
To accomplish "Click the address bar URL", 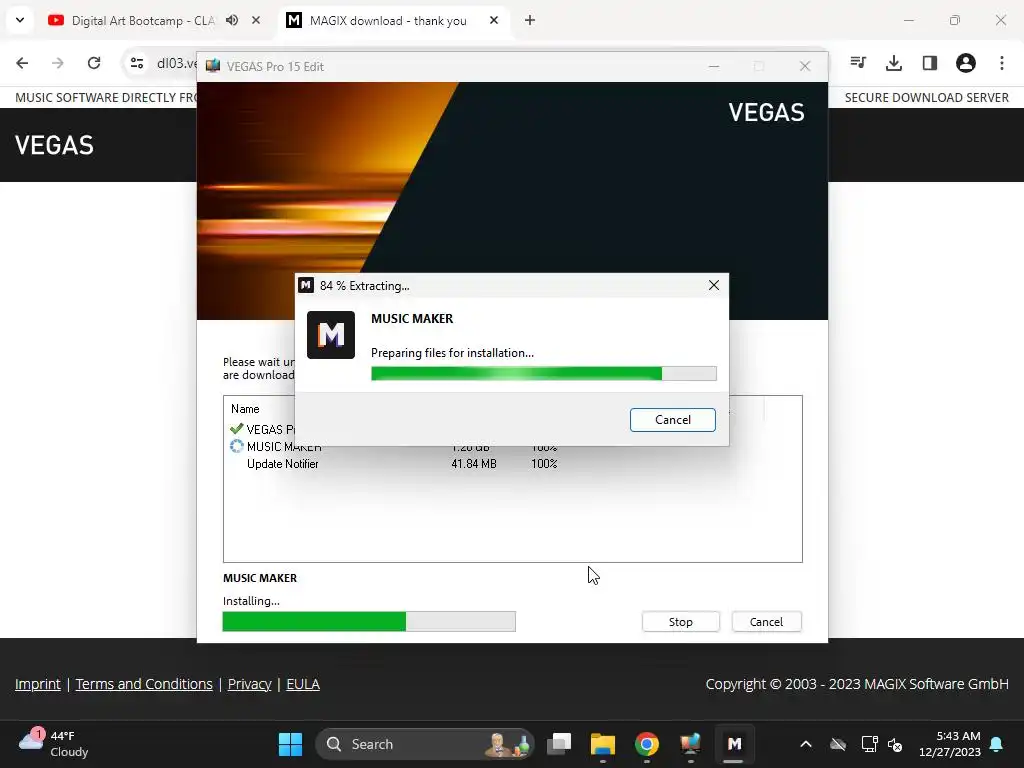I will [176, 63].
